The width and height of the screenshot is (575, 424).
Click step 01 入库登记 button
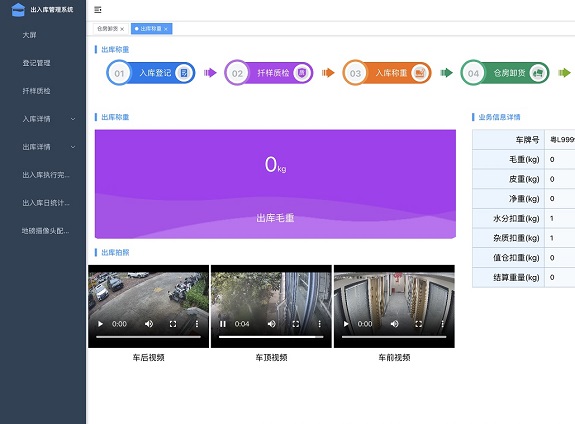point(151,73)
